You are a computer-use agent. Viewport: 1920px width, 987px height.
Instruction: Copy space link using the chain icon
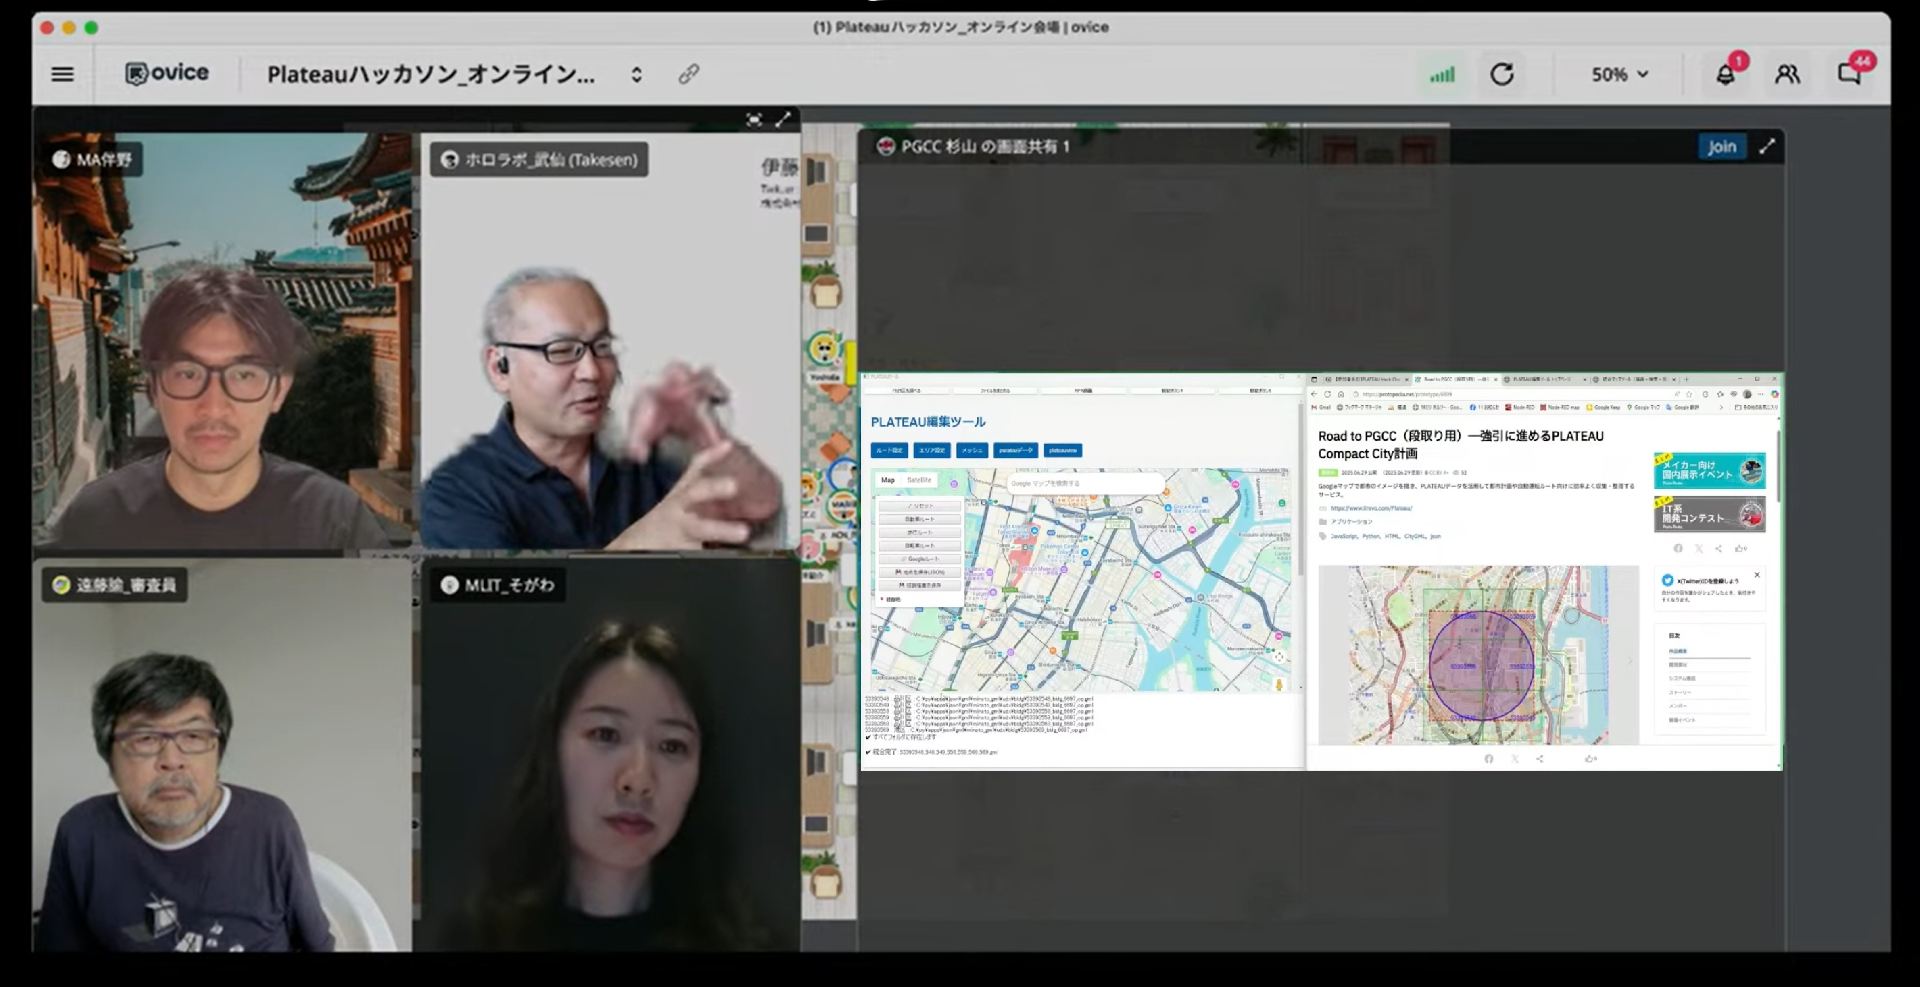(688, 74)
